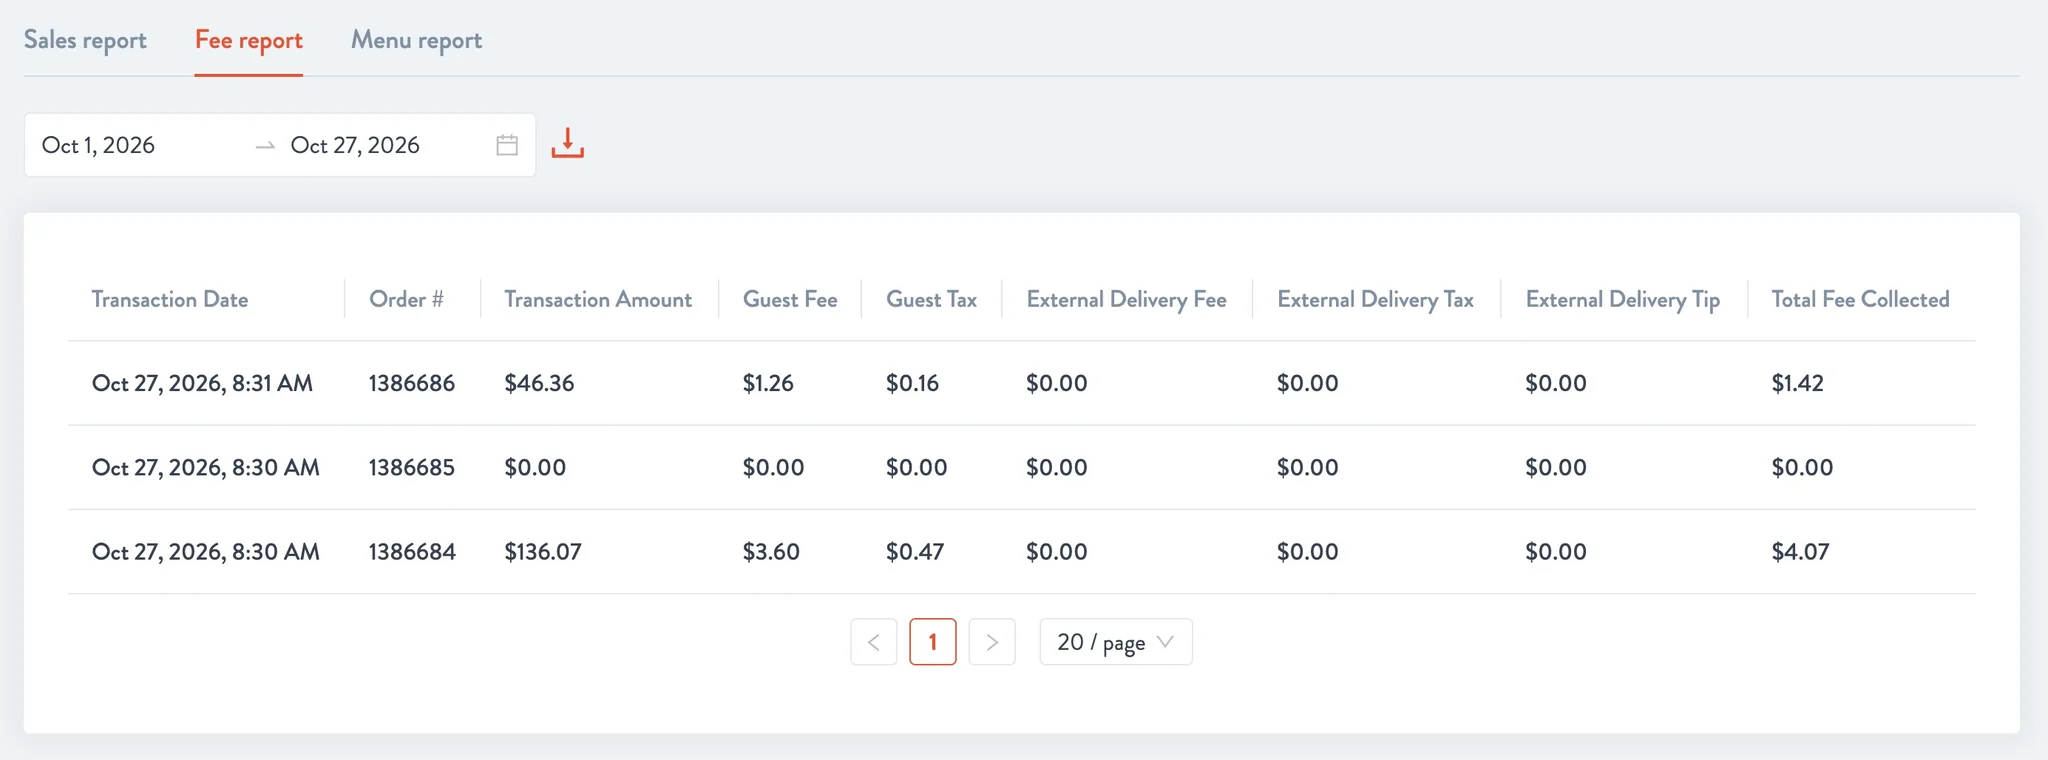Select order number 1386684
Image resolution: width=2048 pixels, height=760 pixels.
(x=412, y=551)
